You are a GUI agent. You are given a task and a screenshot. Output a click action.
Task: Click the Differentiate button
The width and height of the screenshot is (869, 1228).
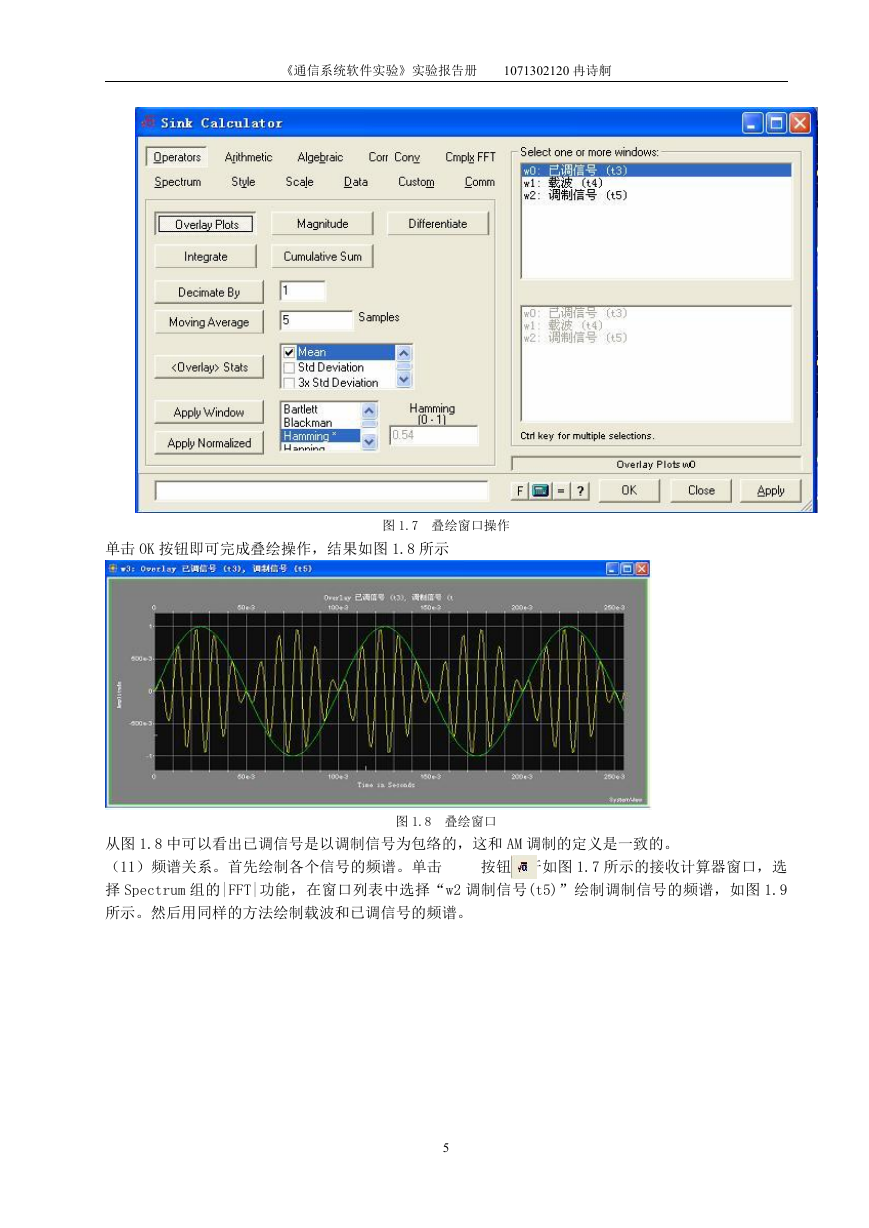(x=437, y=224)
